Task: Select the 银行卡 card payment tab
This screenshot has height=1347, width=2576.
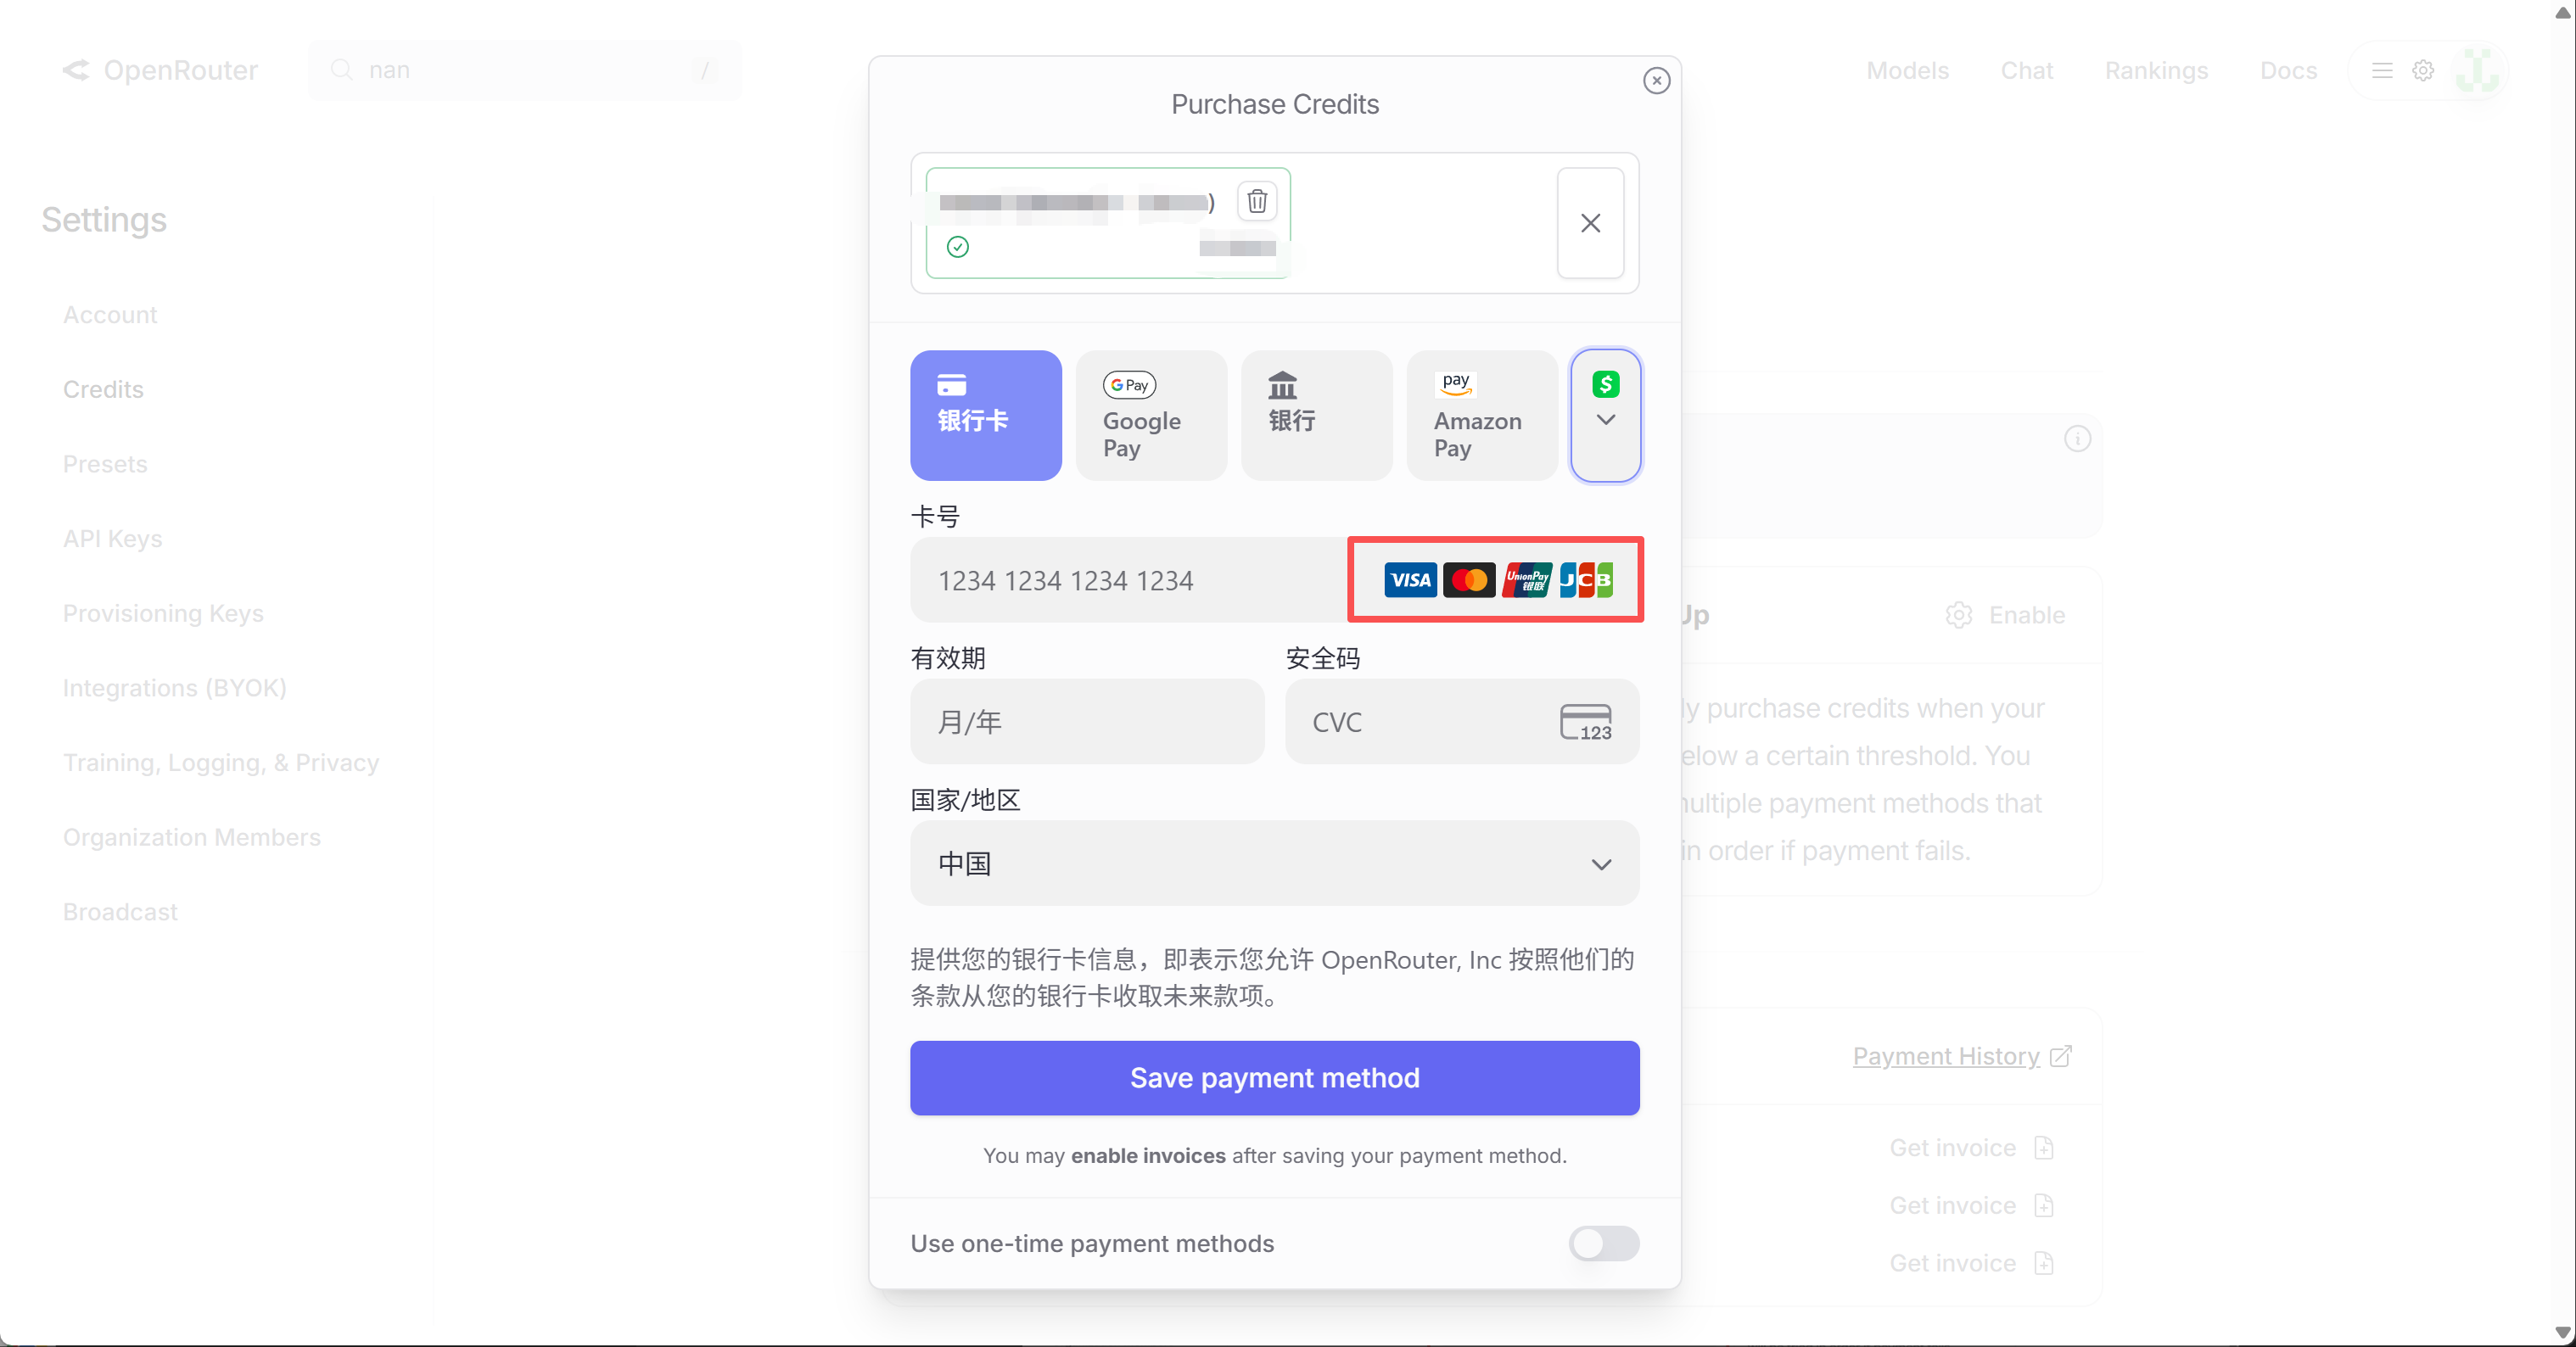Action: (985, 415)
